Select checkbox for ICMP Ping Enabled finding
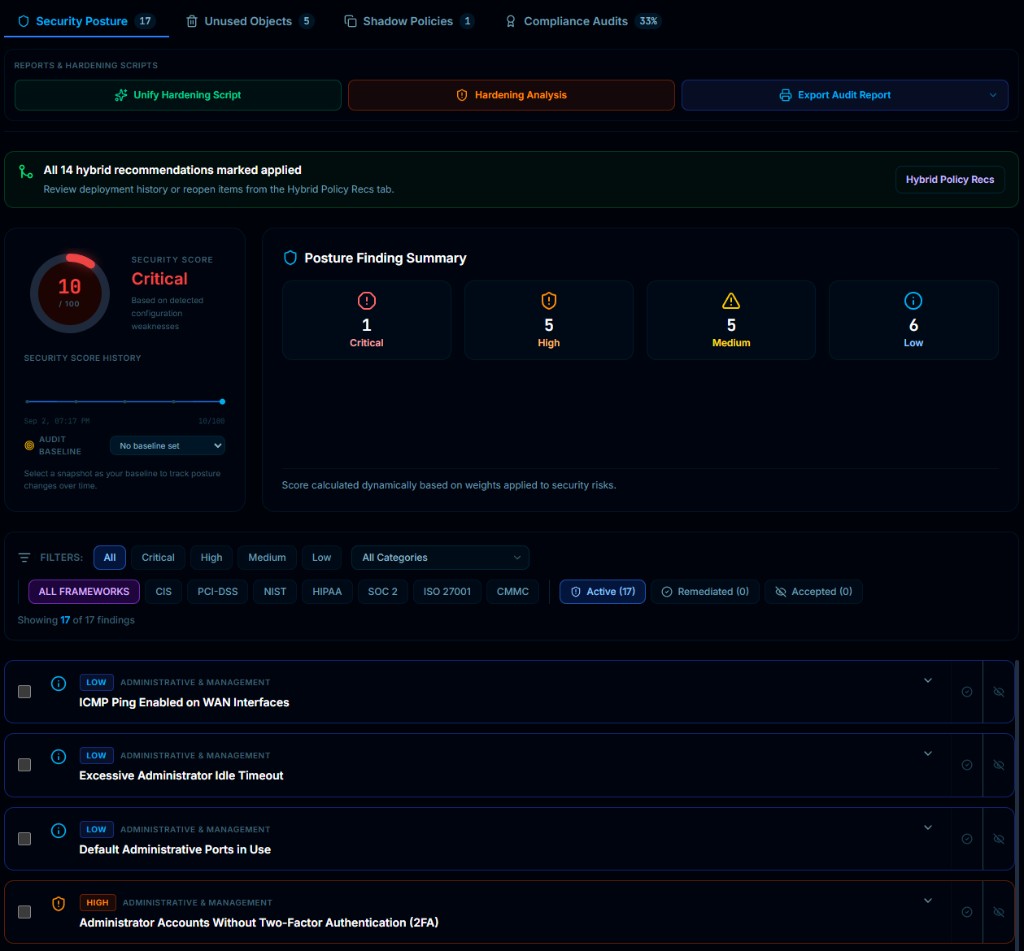 (x=24, y=691)
